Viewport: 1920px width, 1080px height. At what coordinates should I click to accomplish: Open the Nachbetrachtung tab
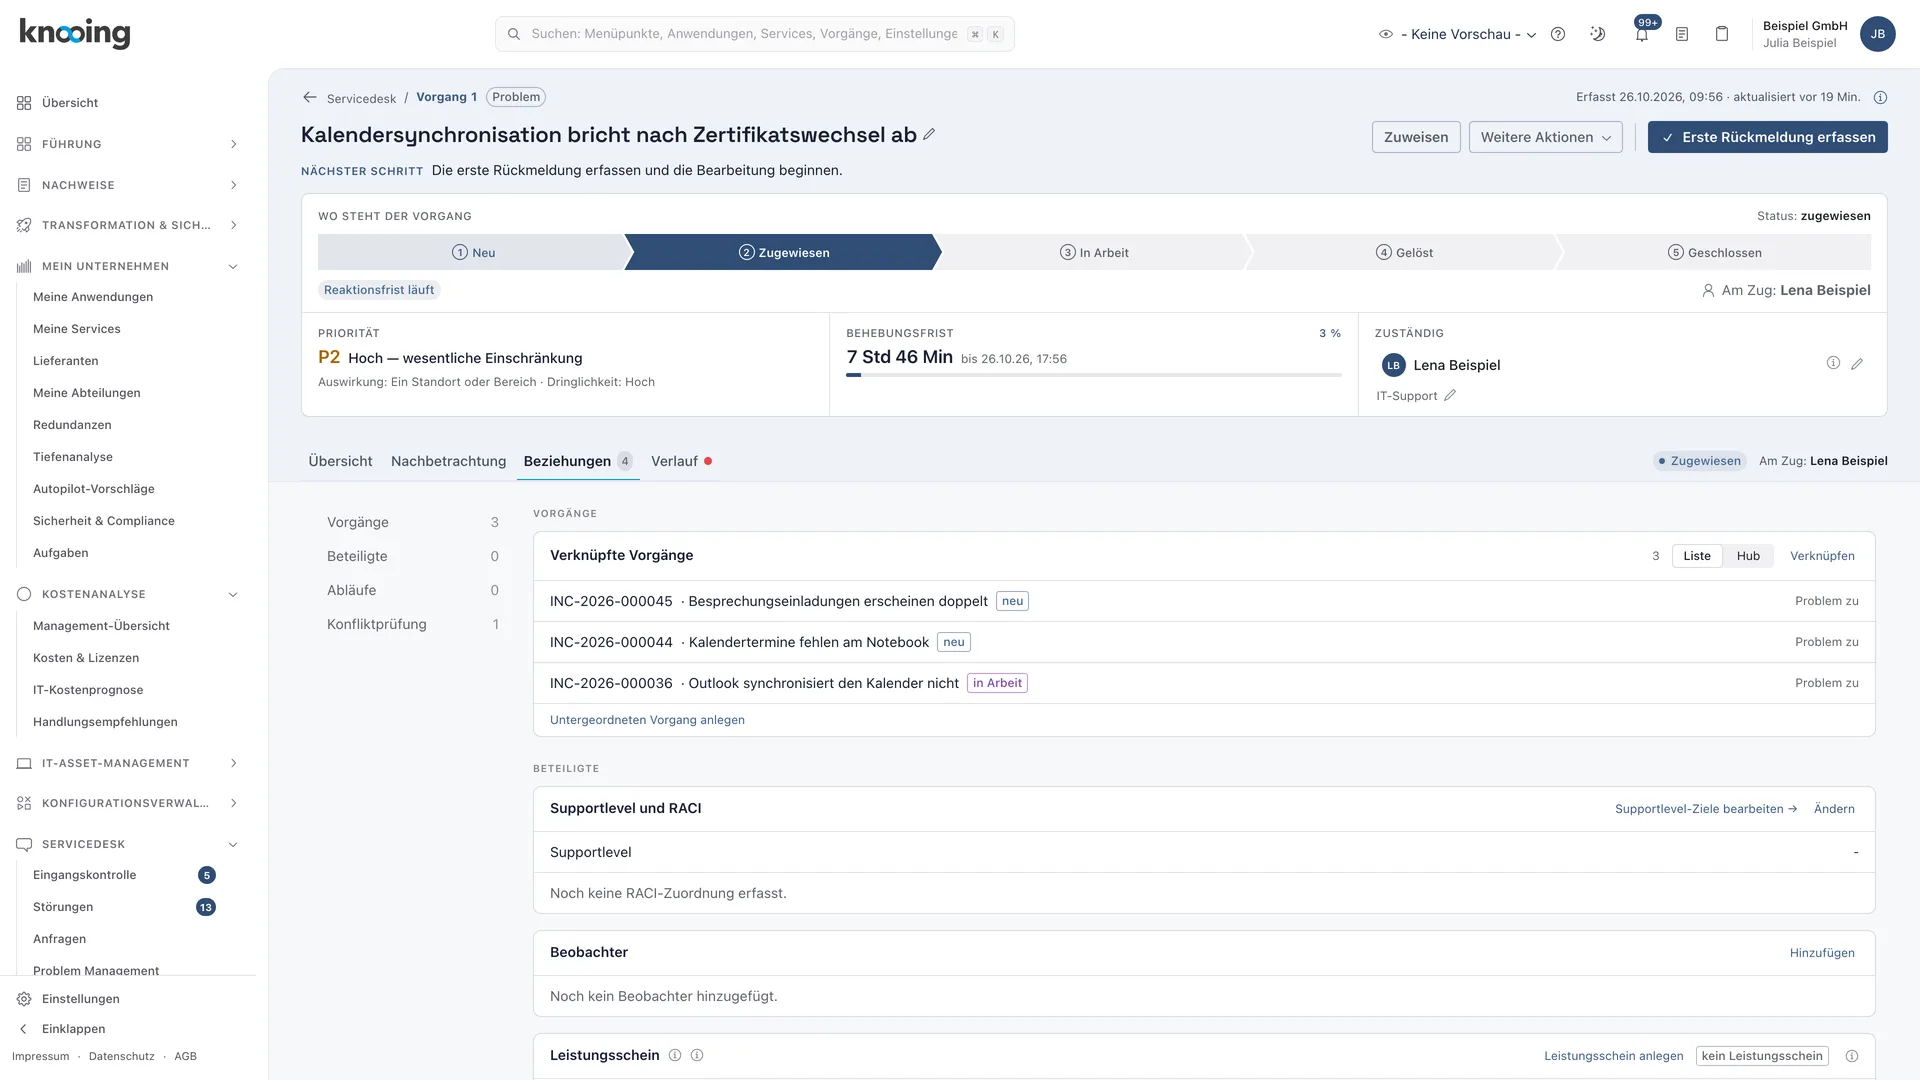448,461
